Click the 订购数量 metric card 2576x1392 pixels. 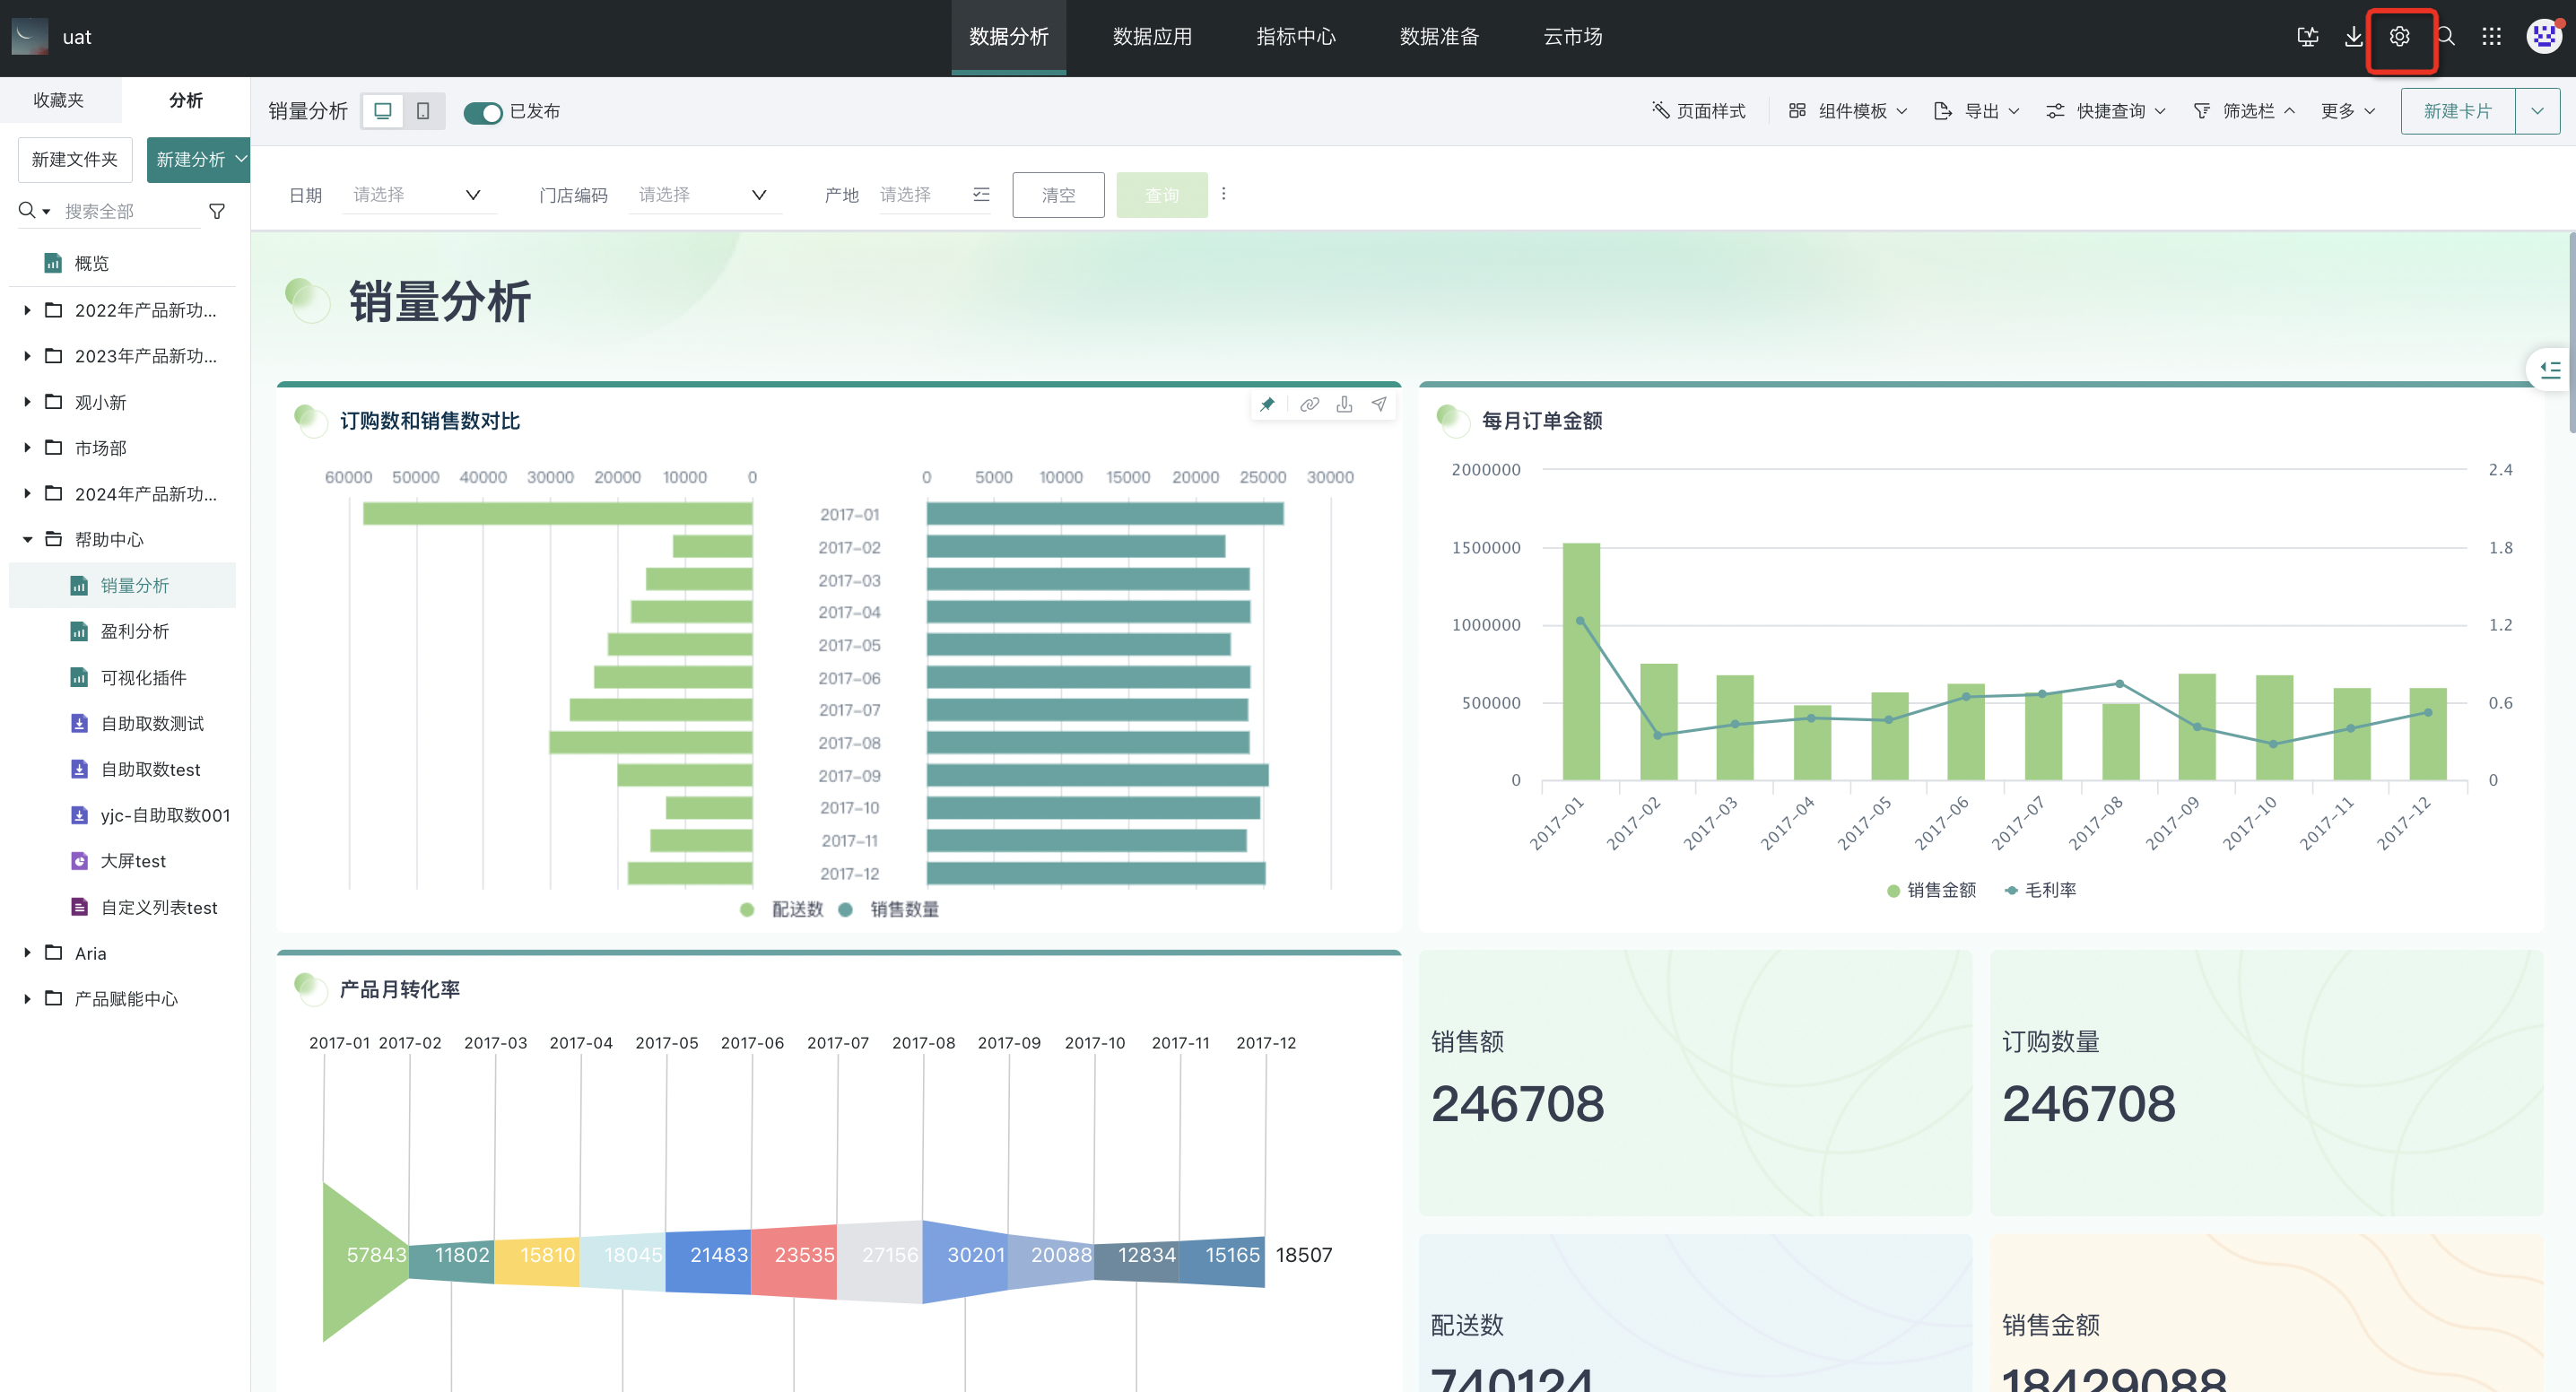coord(2266,1082)
